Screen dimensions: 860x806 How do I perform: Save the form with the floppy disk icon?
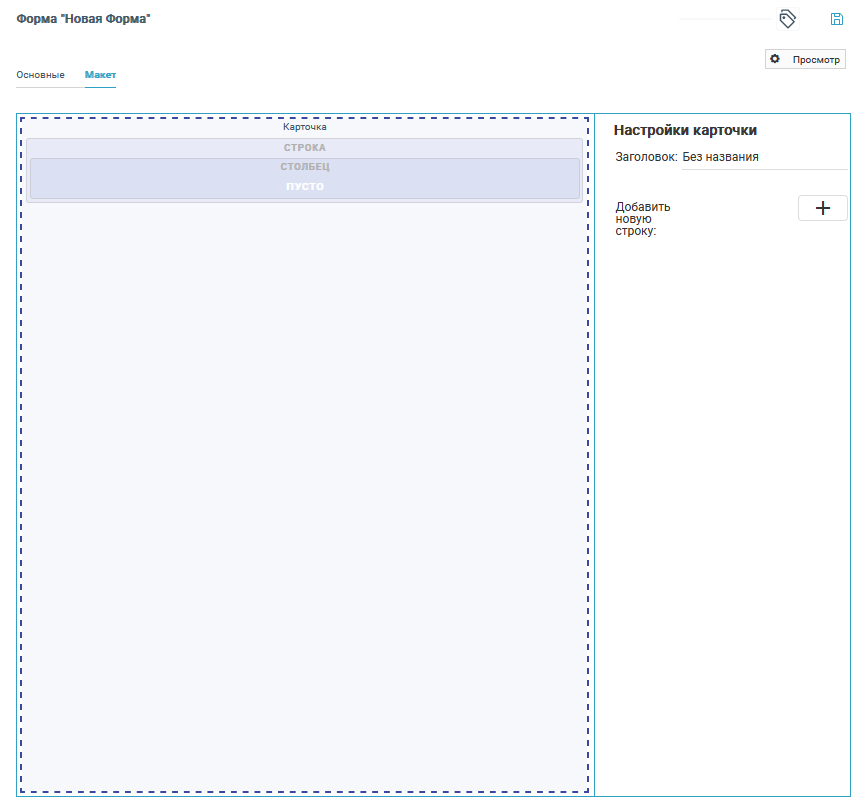(x=837, y=19)
